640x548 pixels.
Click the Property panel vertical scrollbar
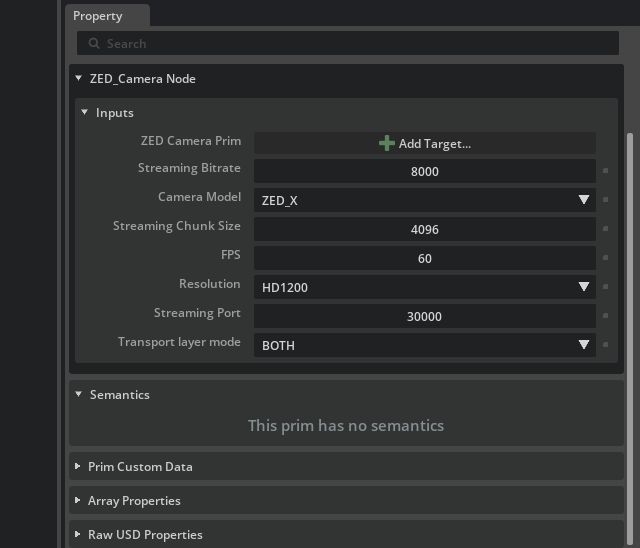click(630, 300)
